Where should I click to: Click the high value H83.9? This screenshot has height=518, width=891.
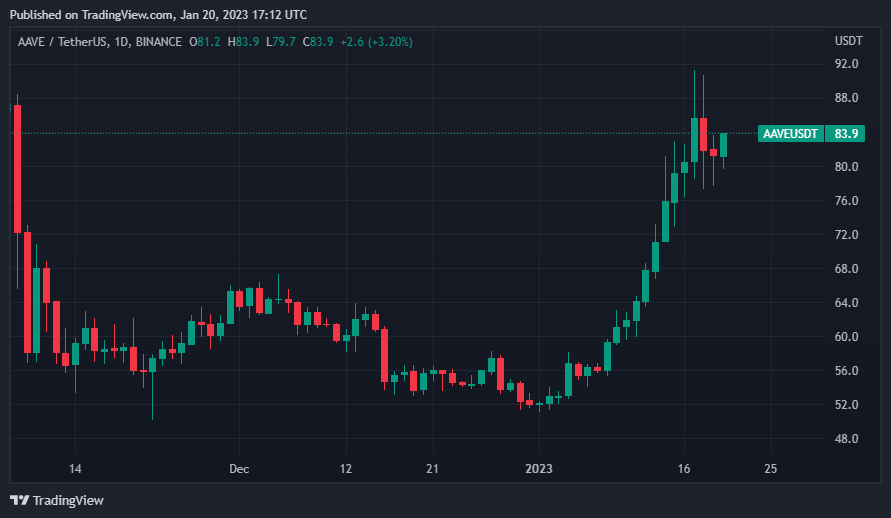pos(243,42)
